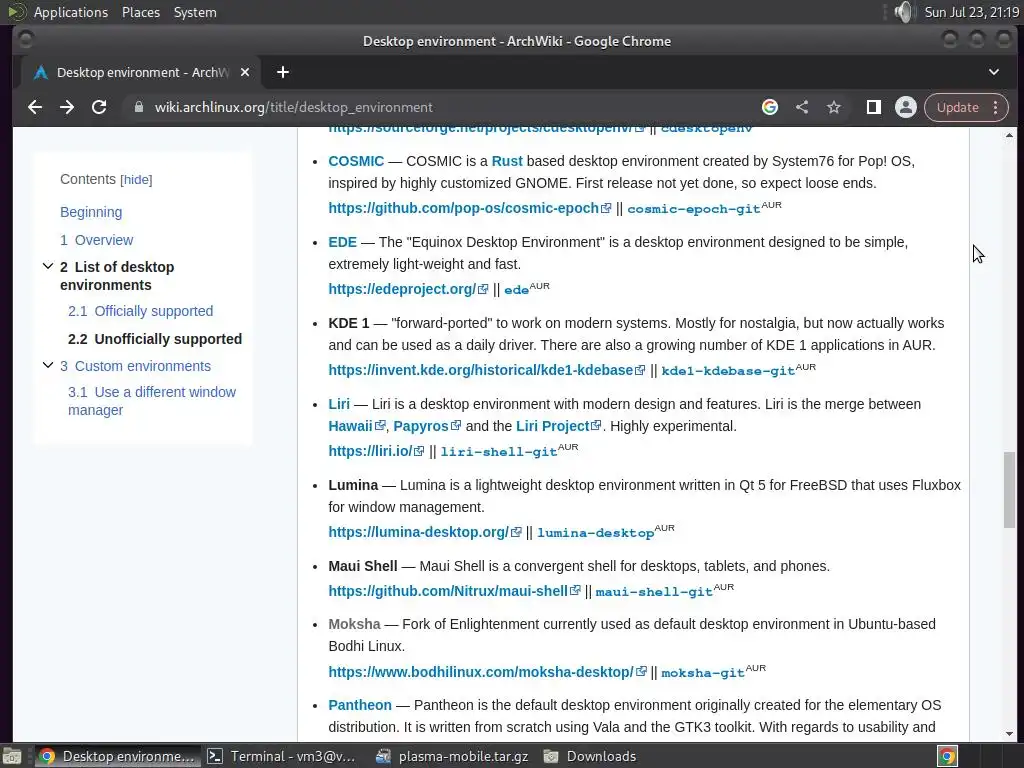
Task: Open the Pantheon wiki link
Action: (360, 705)
